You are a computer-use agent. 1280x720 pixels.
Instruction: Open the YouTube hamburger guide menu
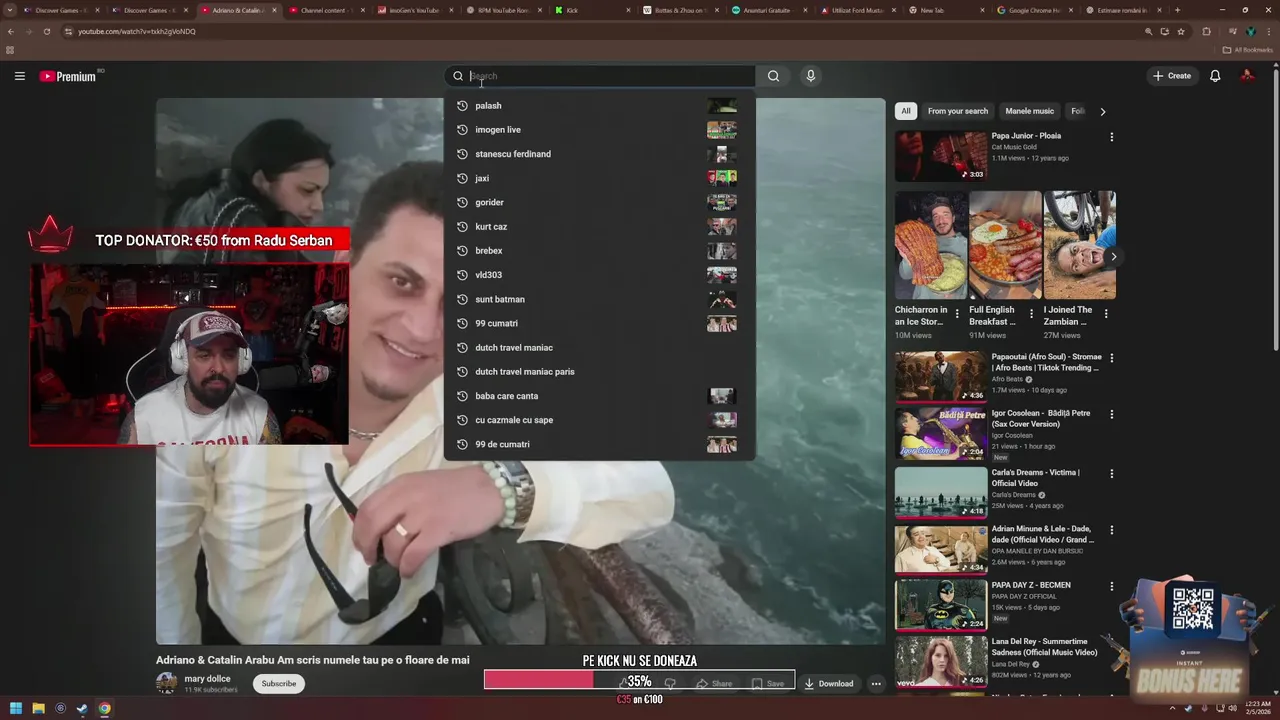click(19, 76)
